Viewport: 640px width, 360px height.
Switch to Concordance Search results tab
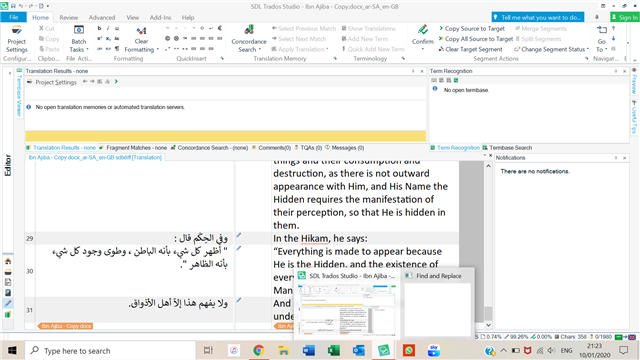[209, 148]
